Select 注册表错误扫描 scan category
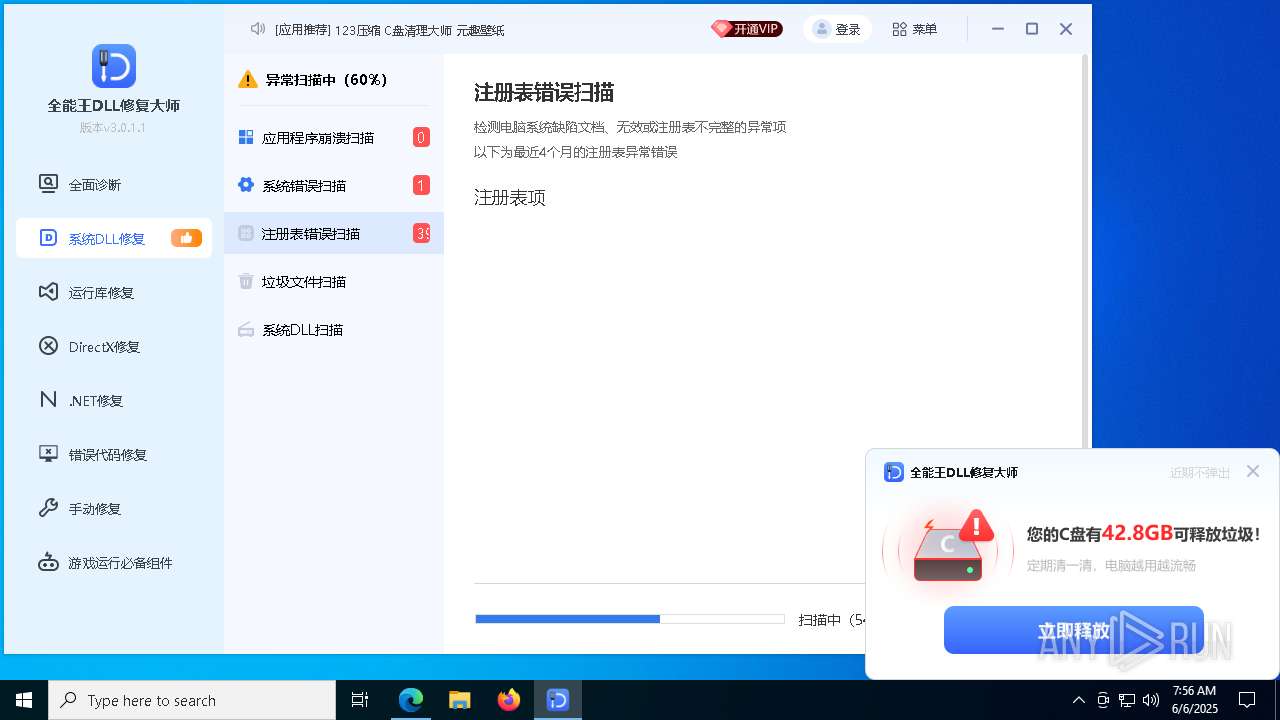 click(x=334, y=233)
